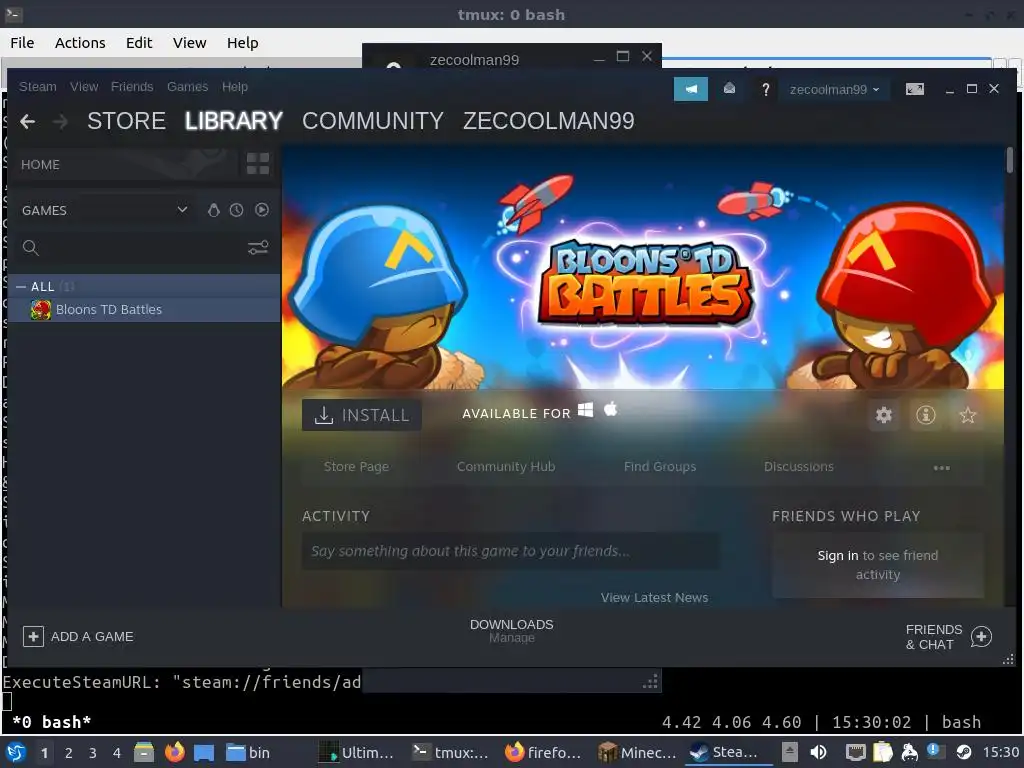Viewport: 1024px width, 768px height.
Task: Click the game page vertical scrollbar
Action: 1010,161
